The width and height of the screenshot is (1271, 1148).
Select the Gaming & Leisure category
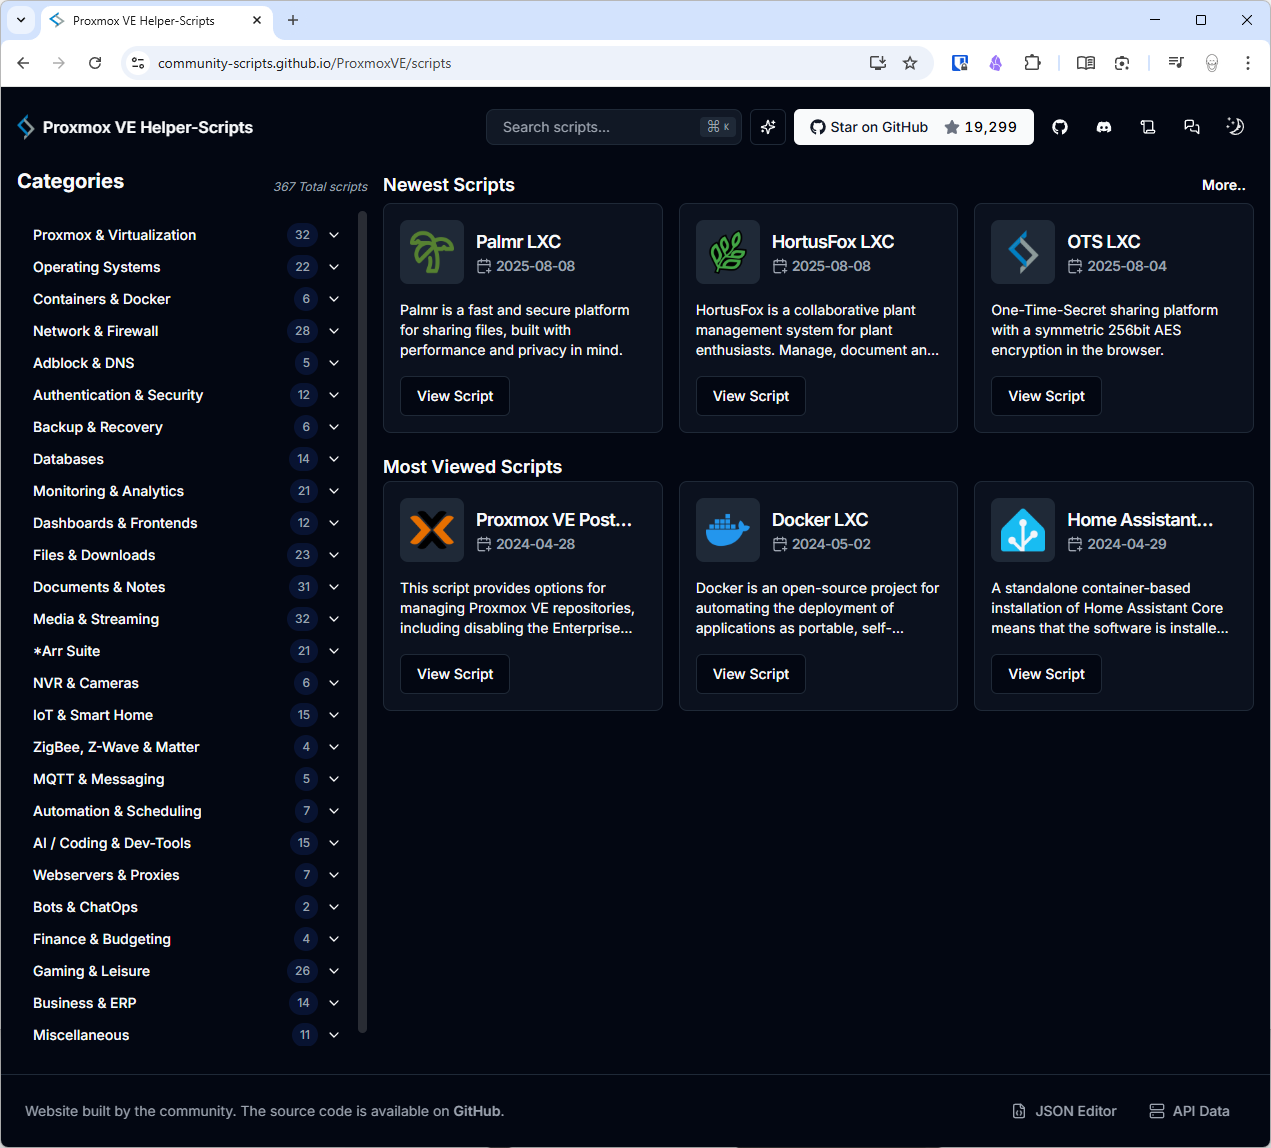(x=91, y=971)
